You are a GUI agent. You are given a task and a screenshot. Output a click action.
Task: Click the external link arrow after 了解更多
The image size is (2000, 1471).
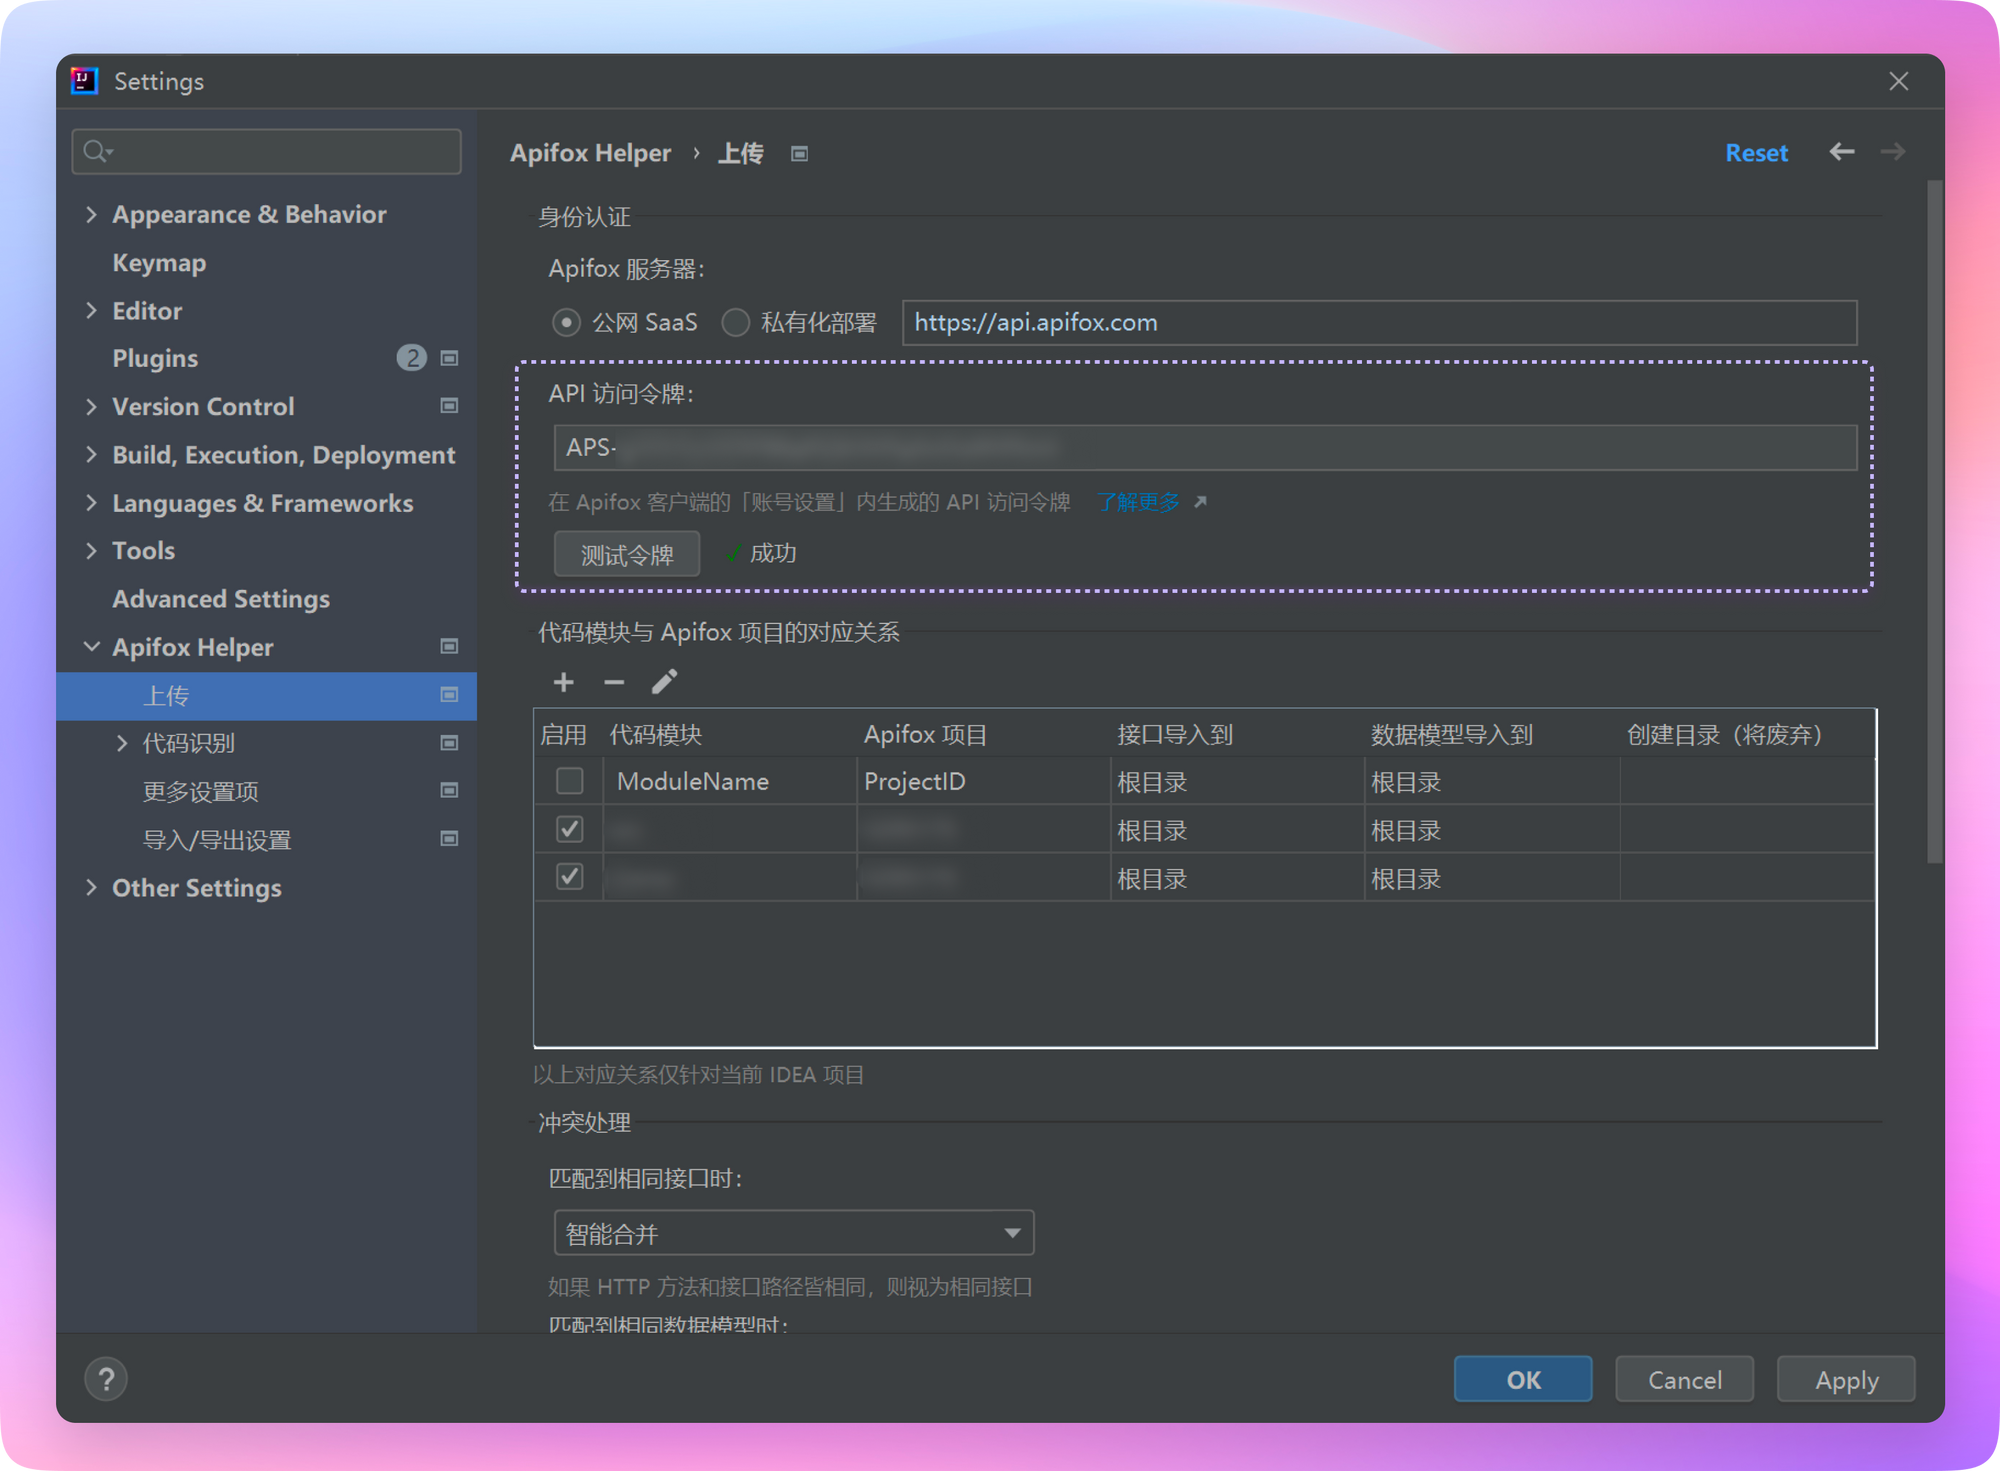pyautogui.click(x=1200, y=502)
